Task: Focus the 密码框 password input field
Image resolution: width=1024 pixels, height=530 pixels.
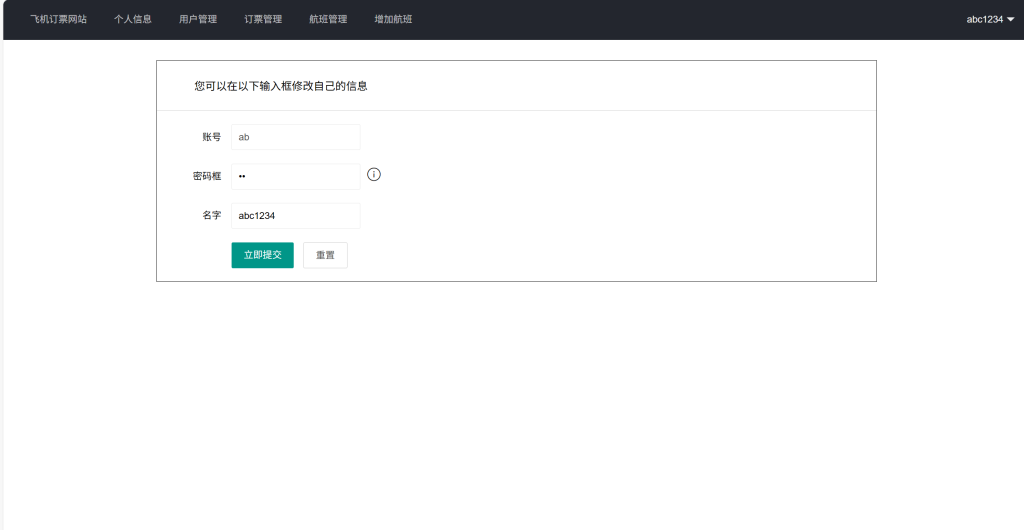Action: point(296,176)
